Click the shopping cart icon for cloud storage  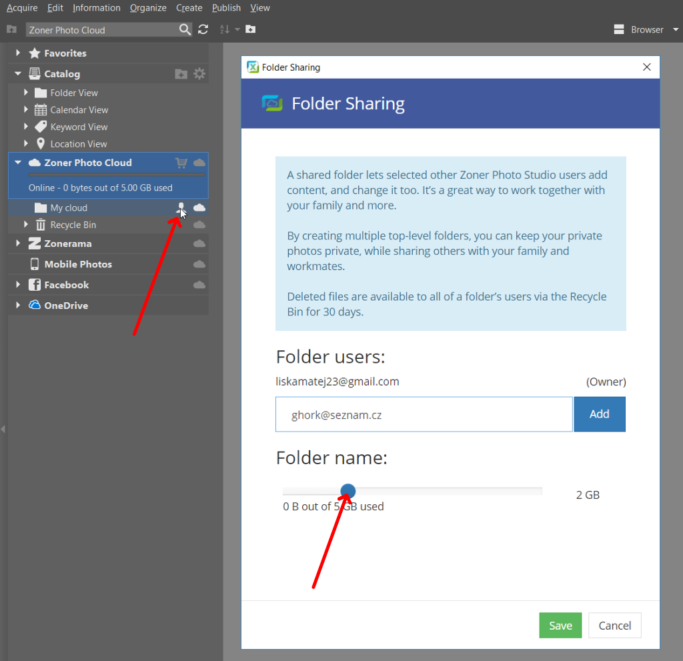[x=181, y=163]
